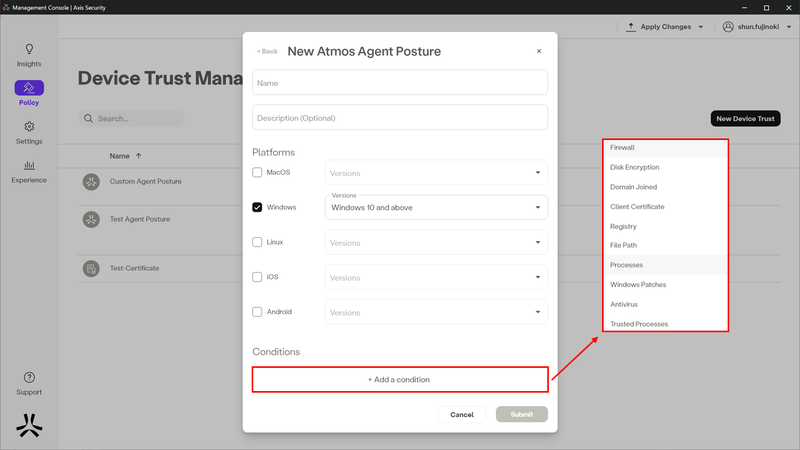Close the New Atmos Agent Posture dialog

click(x=539, y=51)
